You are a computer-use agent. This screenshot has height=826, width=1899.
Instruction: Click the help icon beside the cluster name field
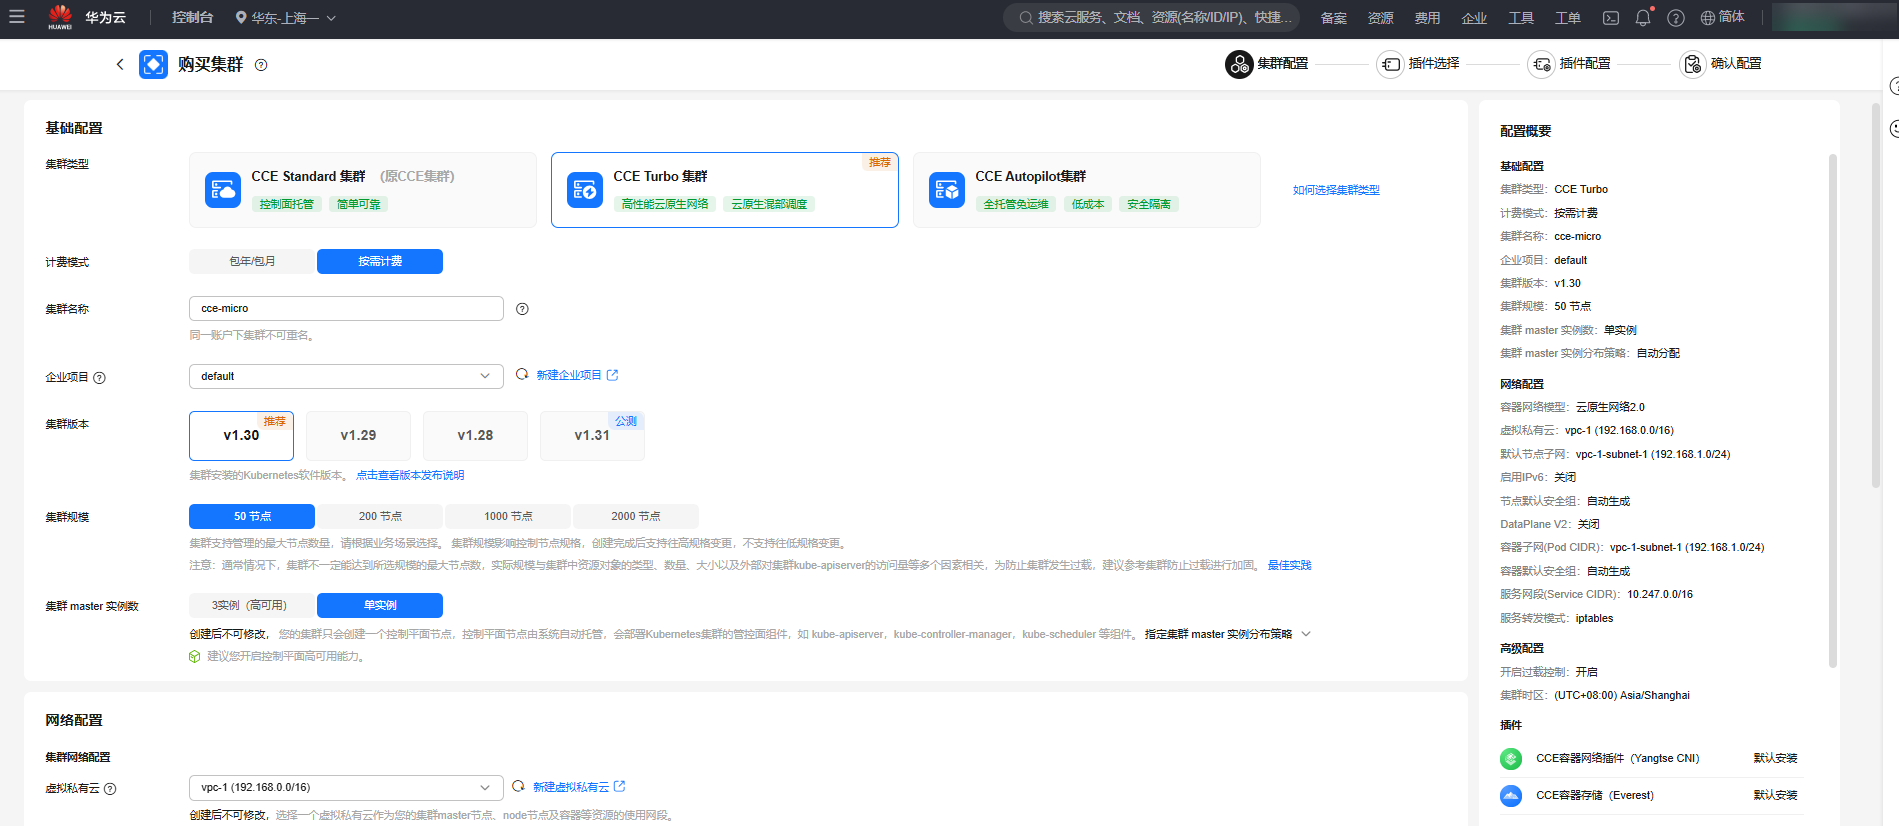pos(522,309)
